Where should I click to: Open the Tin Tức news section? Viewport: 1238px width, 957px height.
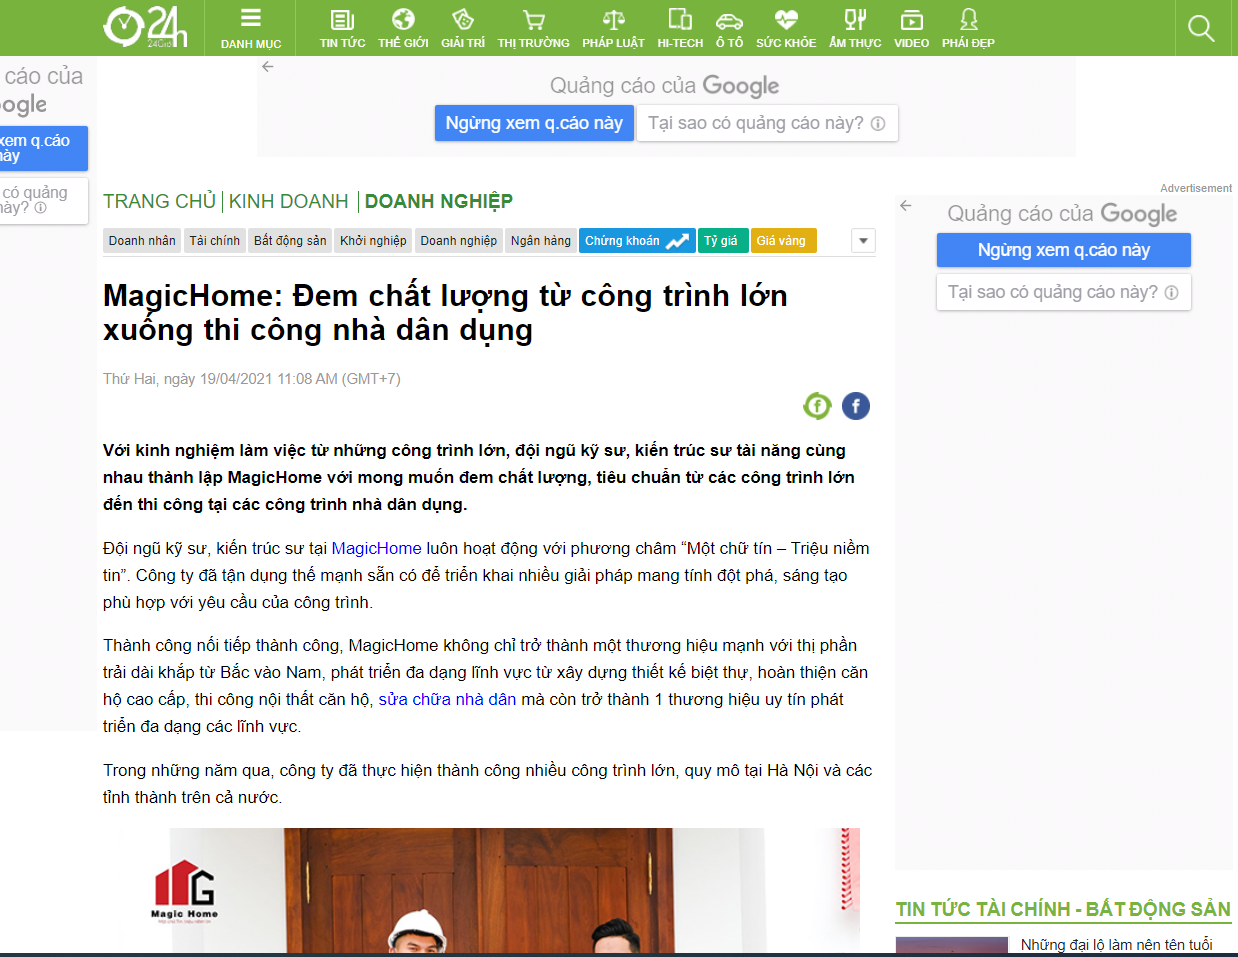(x=342, y=27)
